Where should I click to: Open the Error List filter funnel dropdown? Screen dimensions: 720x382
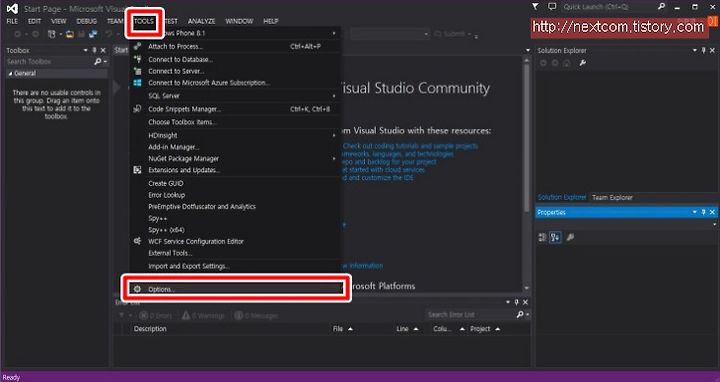(124, 315)
